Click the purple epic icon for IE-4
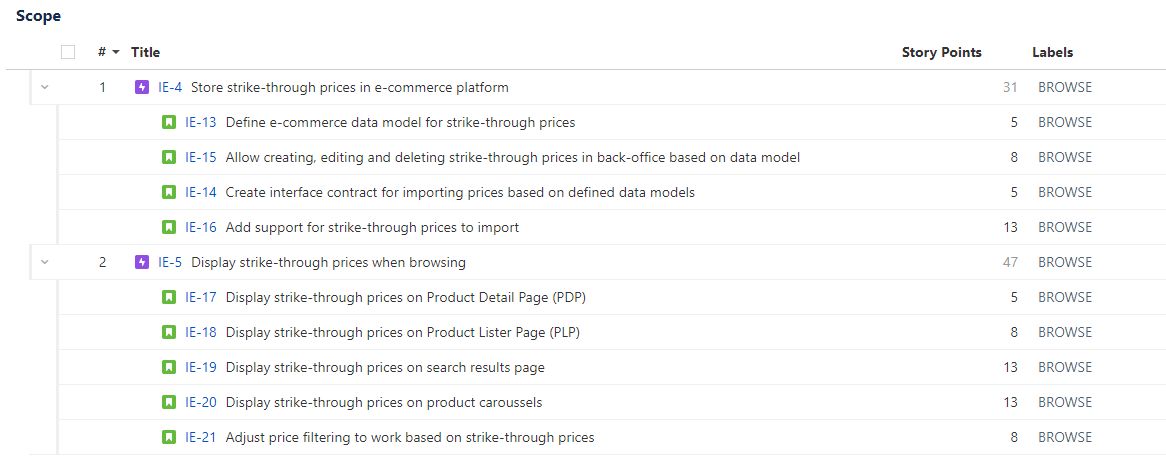 pyautogui.click(x=142, y=87)
